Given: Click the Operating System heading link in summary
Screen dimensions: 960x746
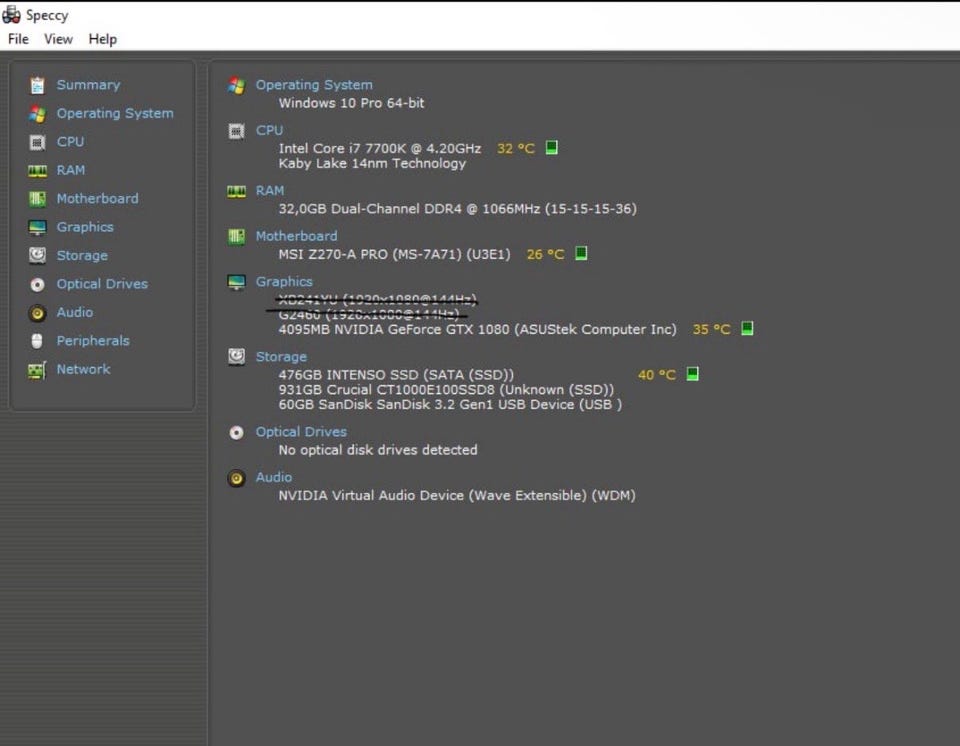Looking at the screenshot, I should click(314, 85).
